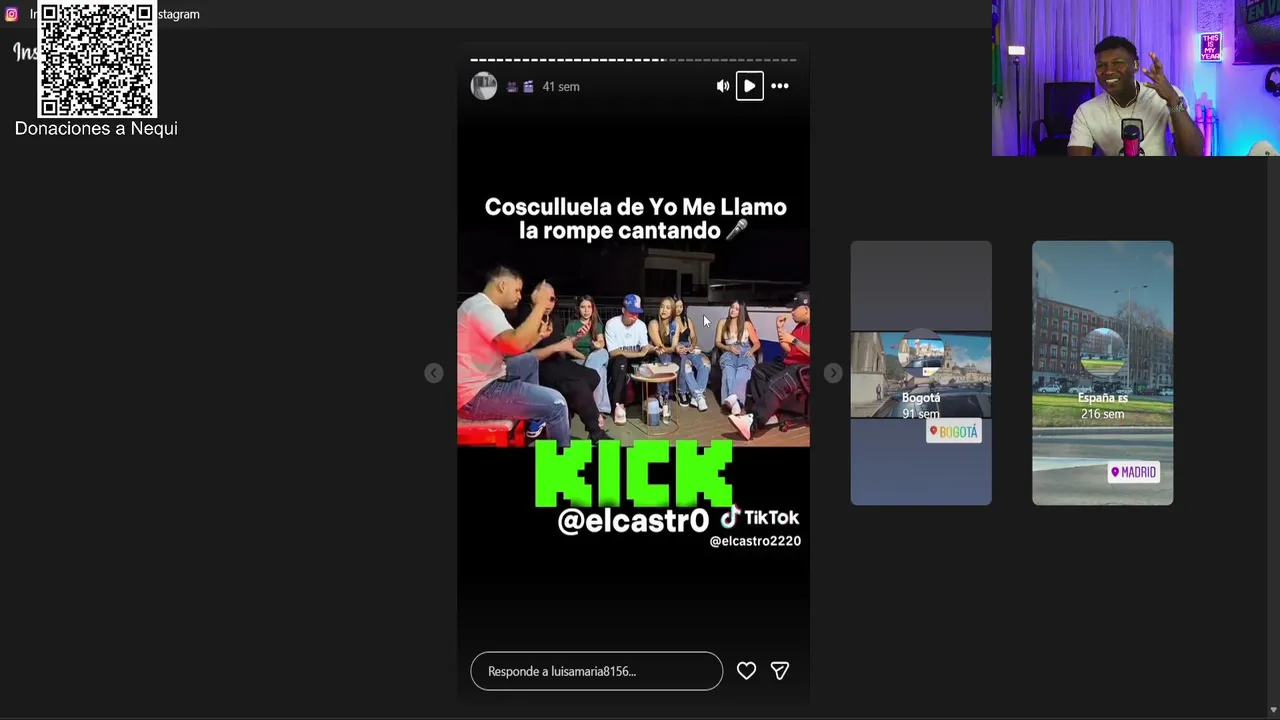
Task: Like the story with heart icon
Action: tap(746, 671)
